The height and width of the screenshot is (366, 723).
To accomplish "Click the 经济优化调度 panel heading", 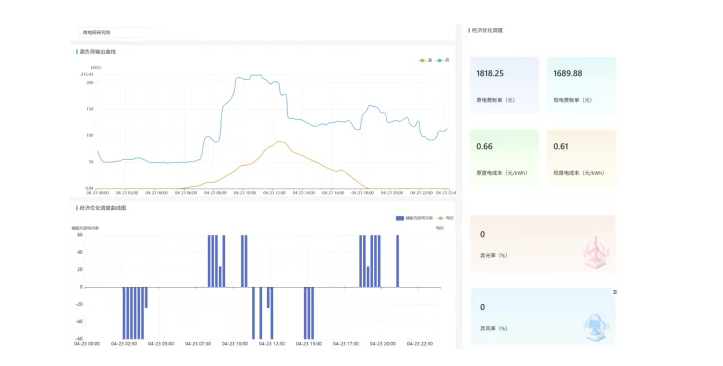I will (487, 30).
